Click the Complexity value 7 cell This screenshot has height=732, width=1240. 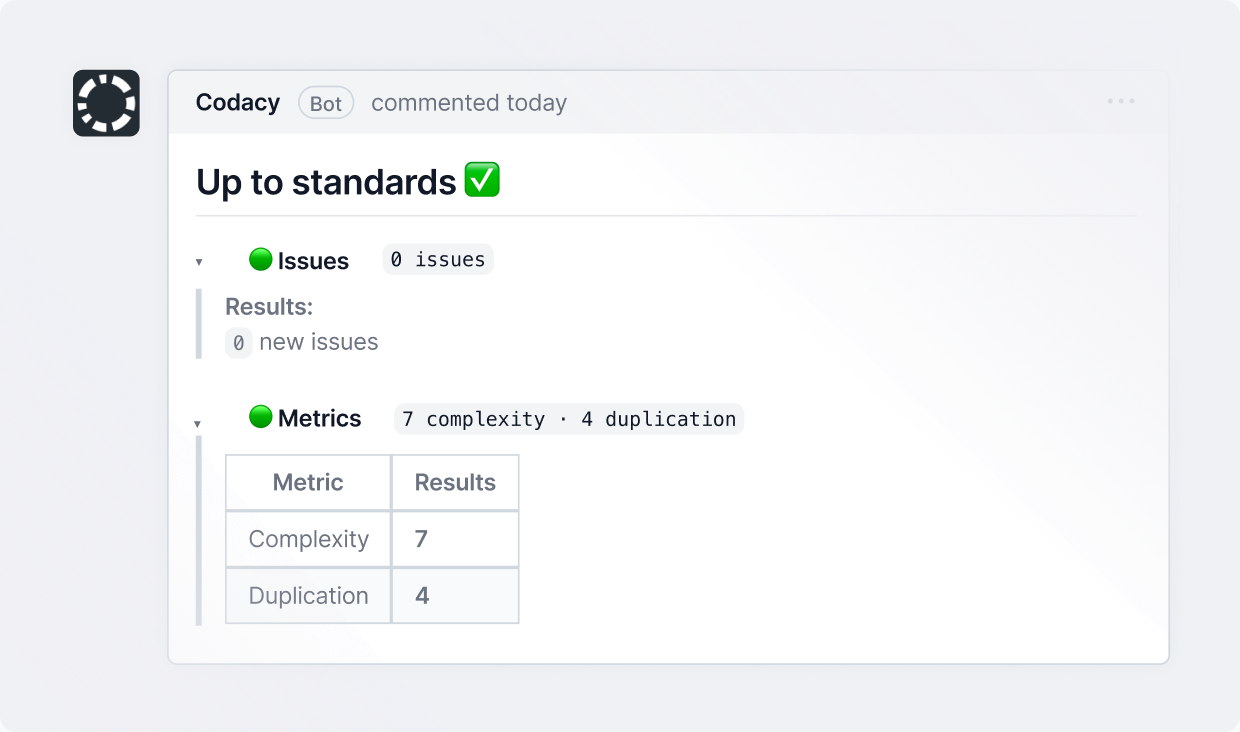[455, 539]
